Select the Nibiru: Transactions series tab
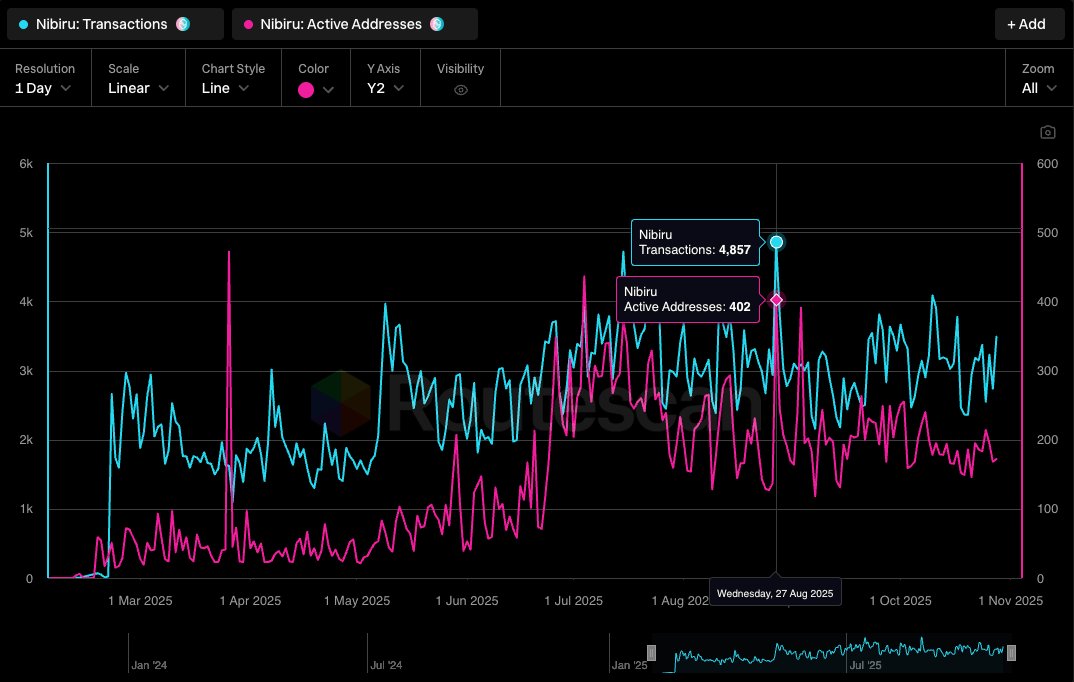Viewport: 1074px width, 682px height. click(x=115, y=24)
